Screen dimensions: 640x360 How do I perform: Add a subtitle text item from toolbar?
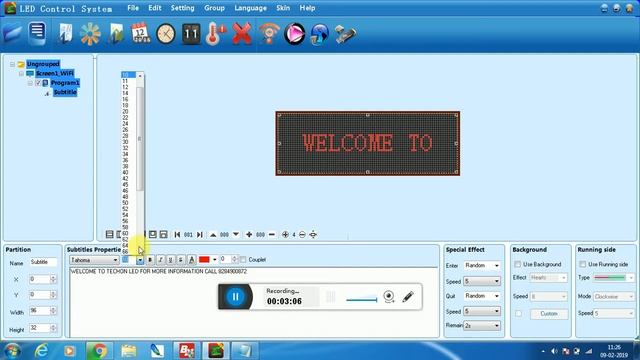tap(65, 33)
